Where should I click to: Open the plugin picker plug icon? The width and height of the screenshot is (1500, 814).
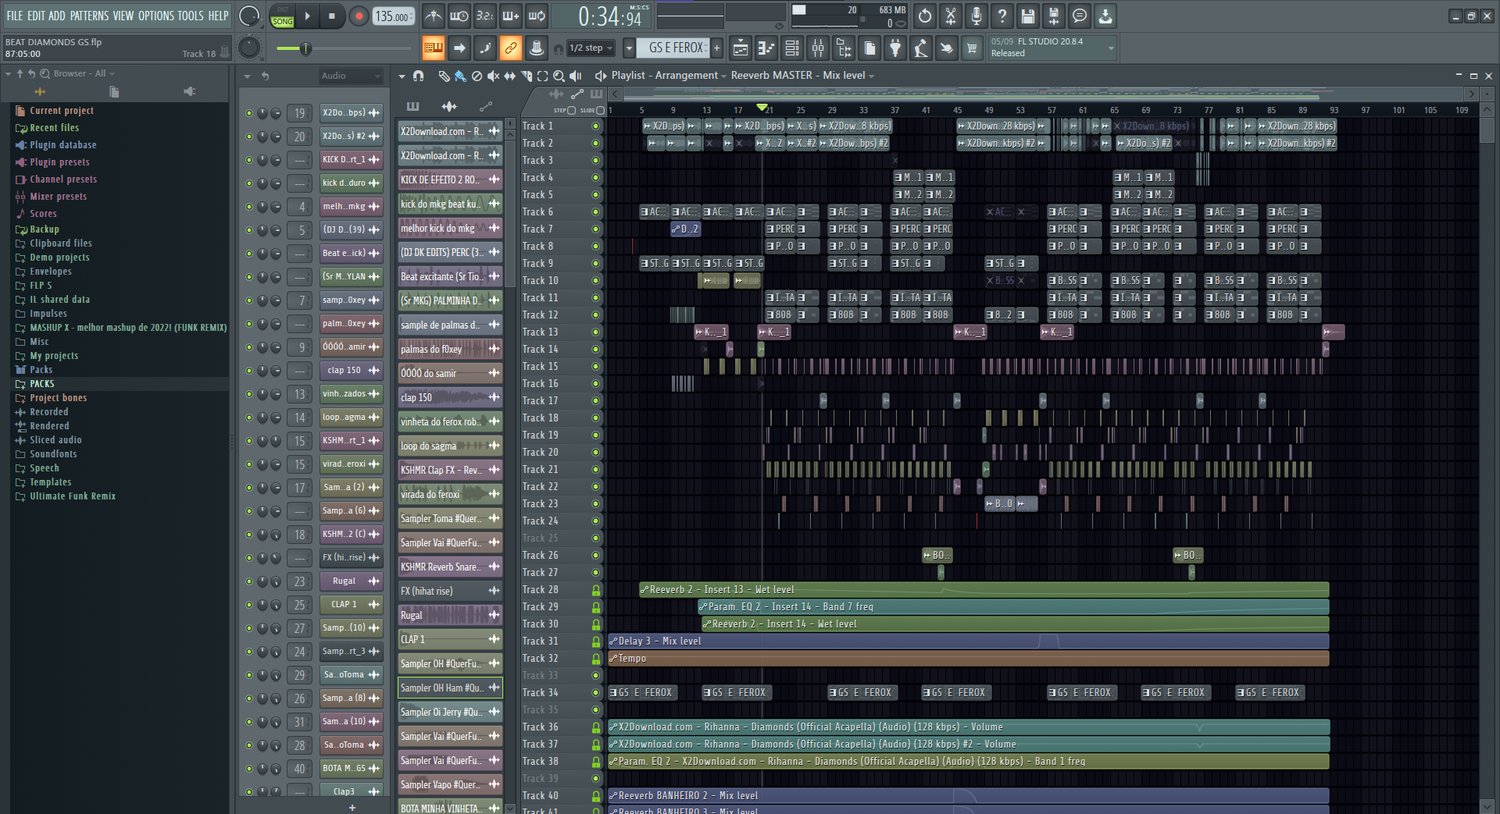[895, 48]
